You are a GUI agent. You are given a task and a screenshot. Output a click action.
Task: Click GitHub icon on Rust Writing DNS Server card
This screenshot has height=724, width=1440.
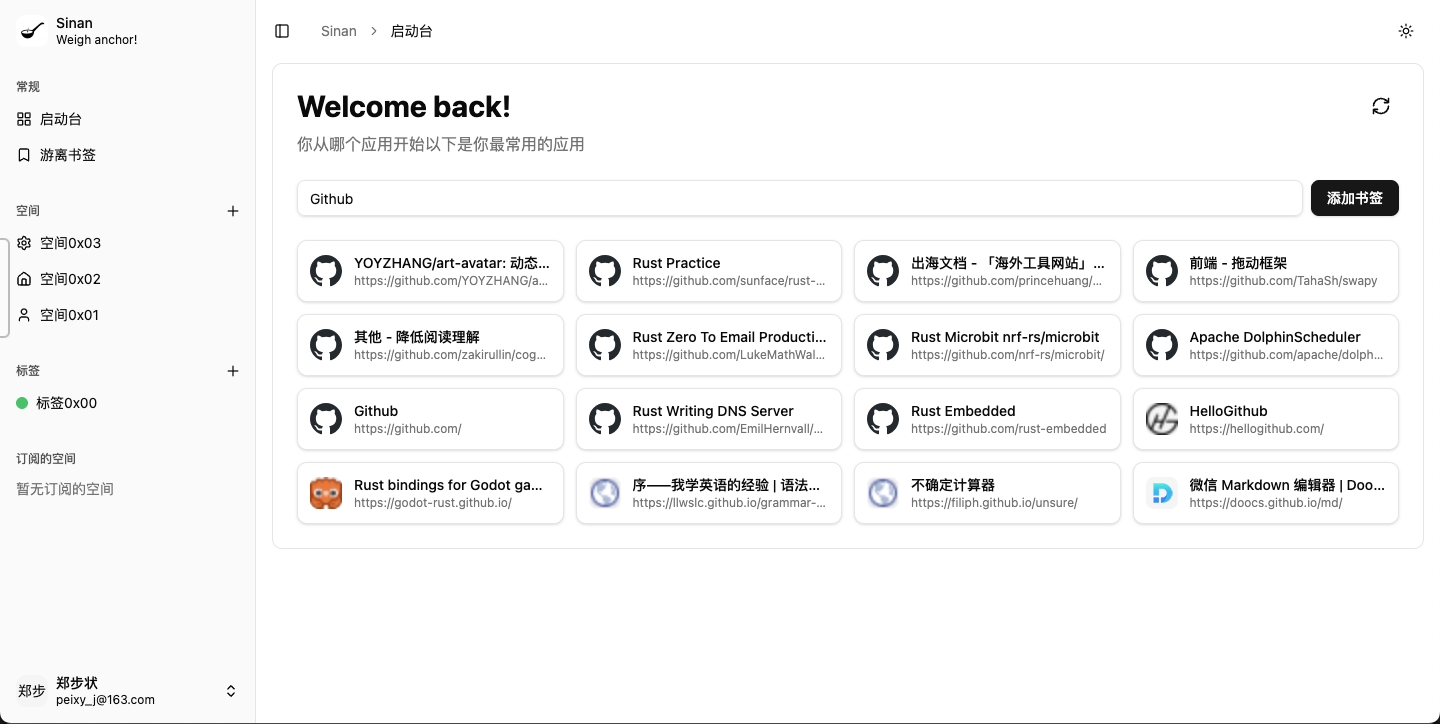pyautogui.click(x=605, y=419)
